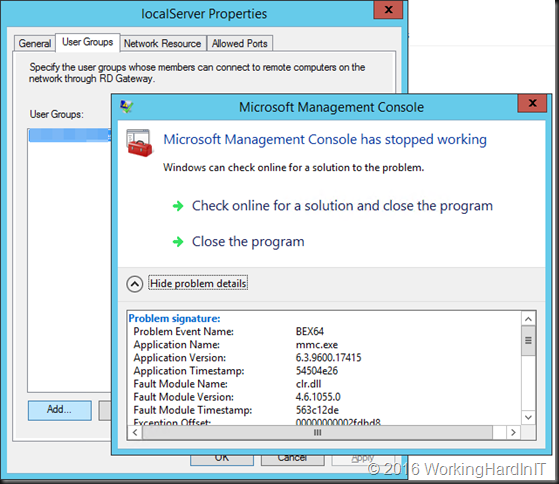
Task: Click the horizontal scroll right arrow
Action: [x=513, y=432]
